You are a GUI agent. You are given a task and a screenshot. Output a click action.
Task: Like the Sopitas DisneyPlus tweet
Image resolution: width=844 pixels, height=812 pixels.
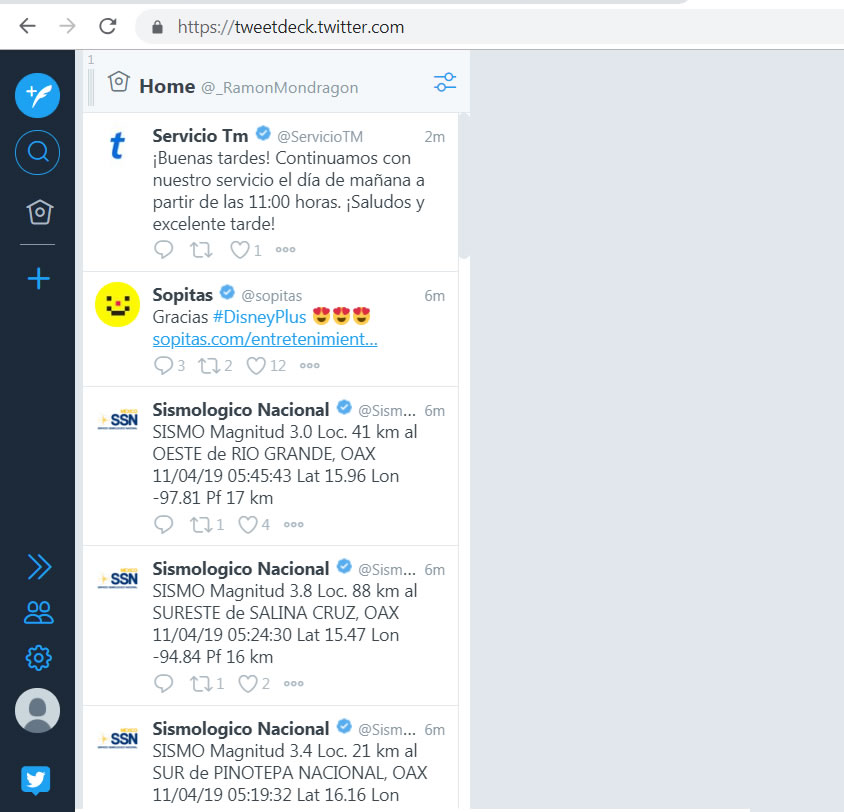click(x=256, y=365)
